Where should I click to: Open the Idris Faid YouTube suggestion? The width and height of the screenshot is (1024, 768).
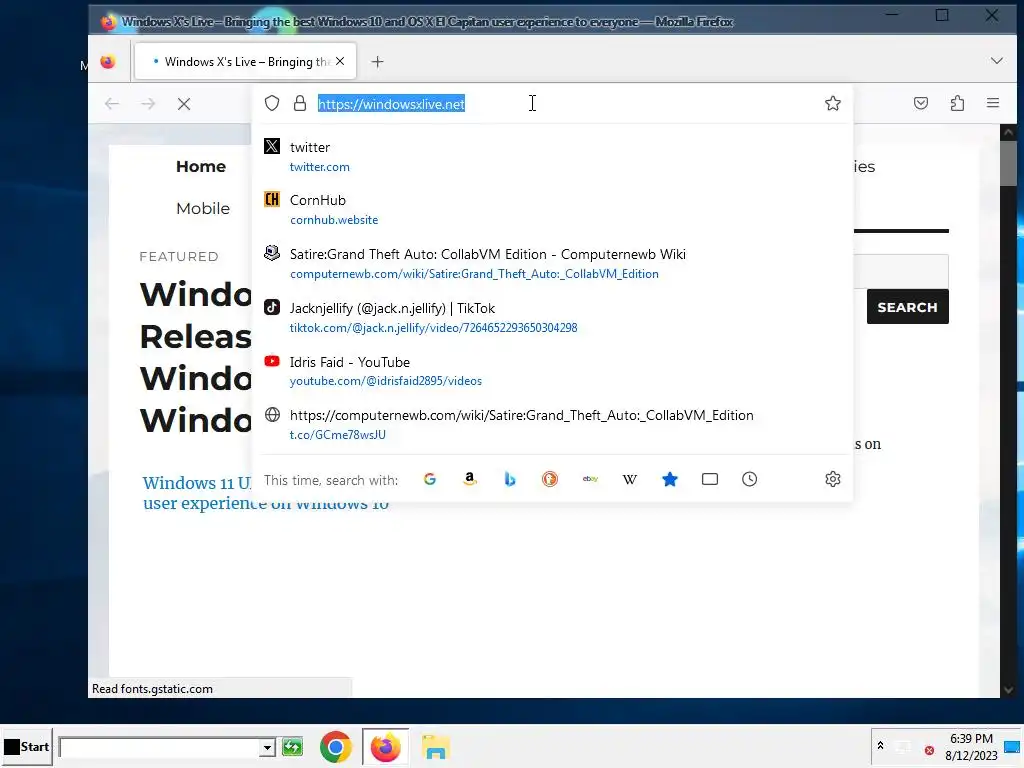pyautogui.click(x=552, y=371)
